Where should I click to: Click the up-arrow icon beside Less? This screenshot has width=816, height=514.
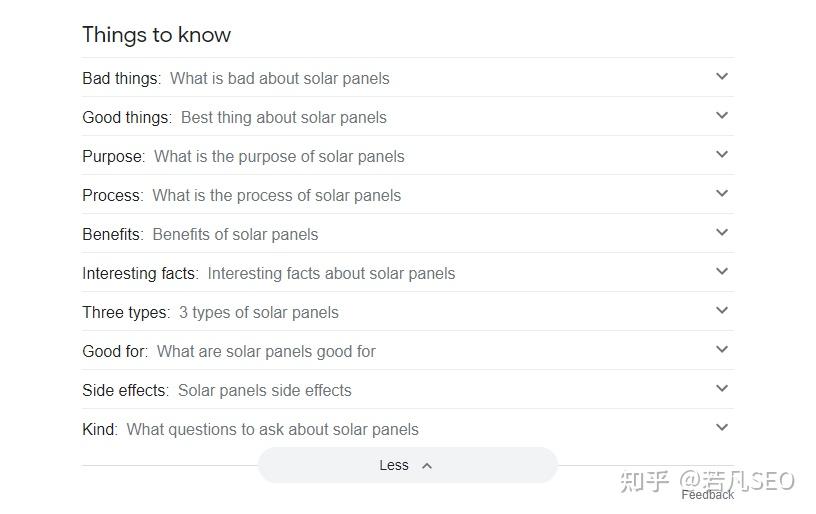[427, 465]
